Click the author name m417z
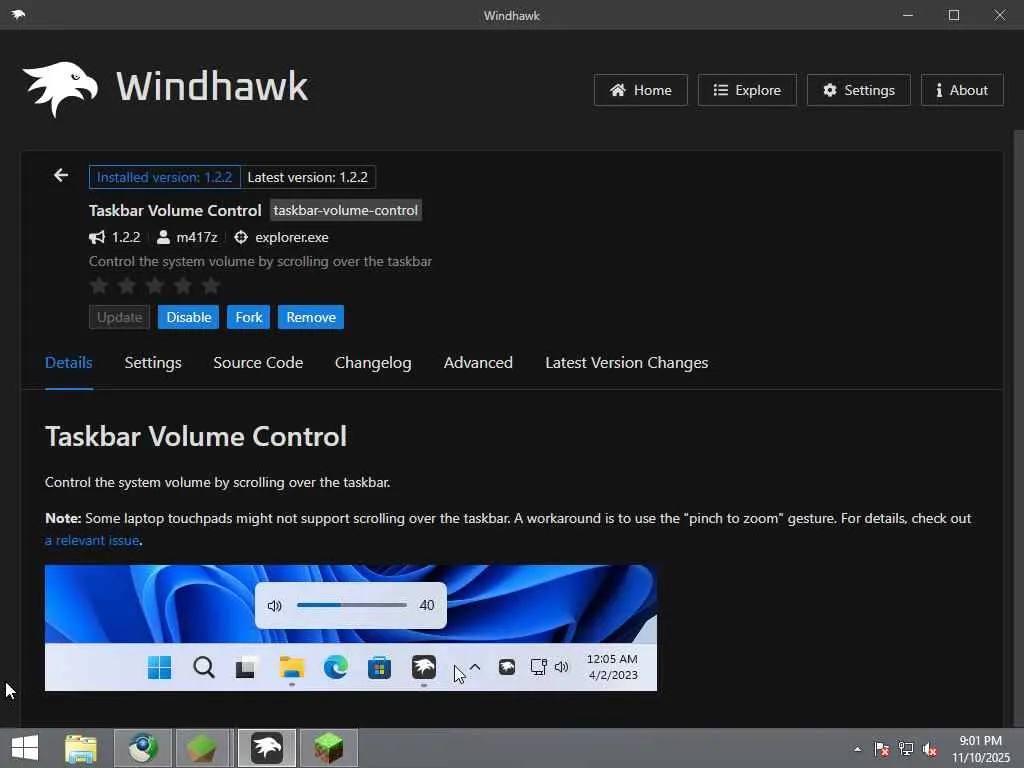 197,237
